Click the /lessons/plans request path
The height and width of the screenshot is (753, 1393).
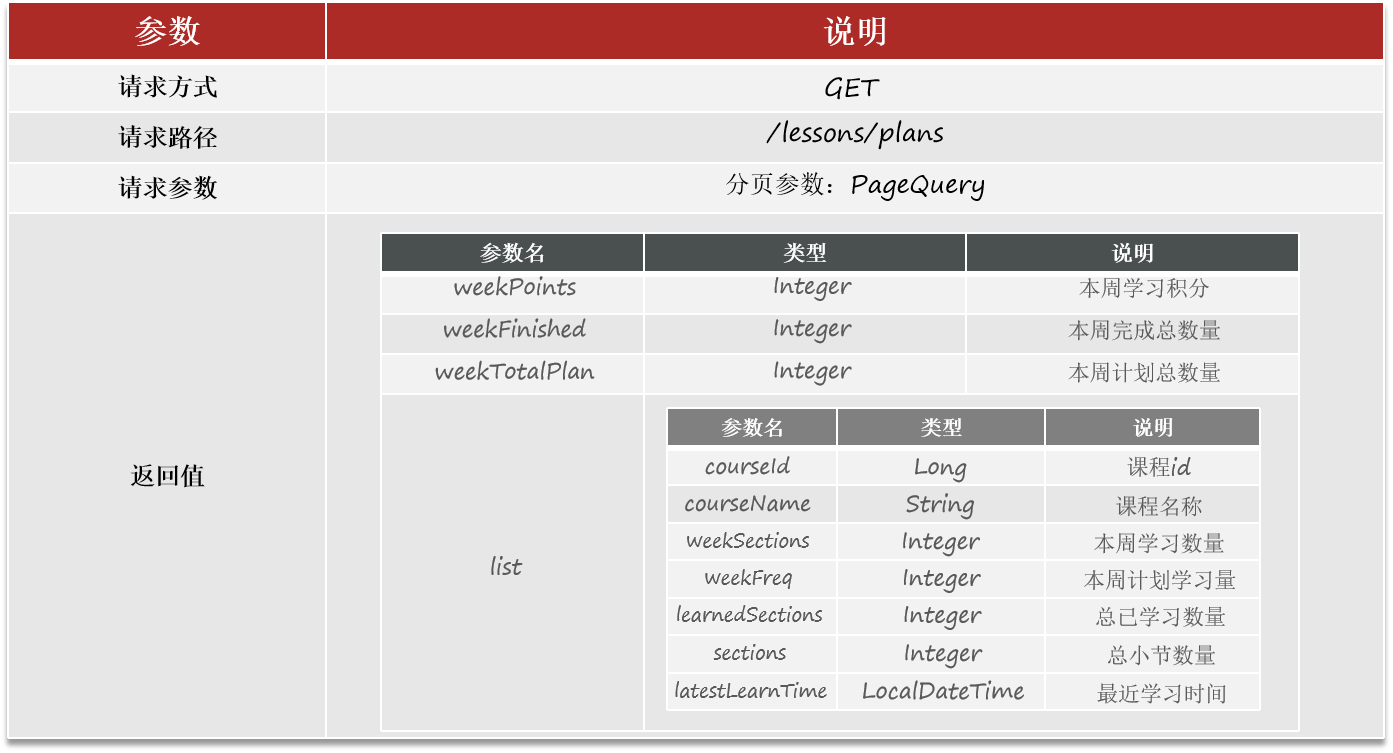pyautogui.click(x=854, y=134)
